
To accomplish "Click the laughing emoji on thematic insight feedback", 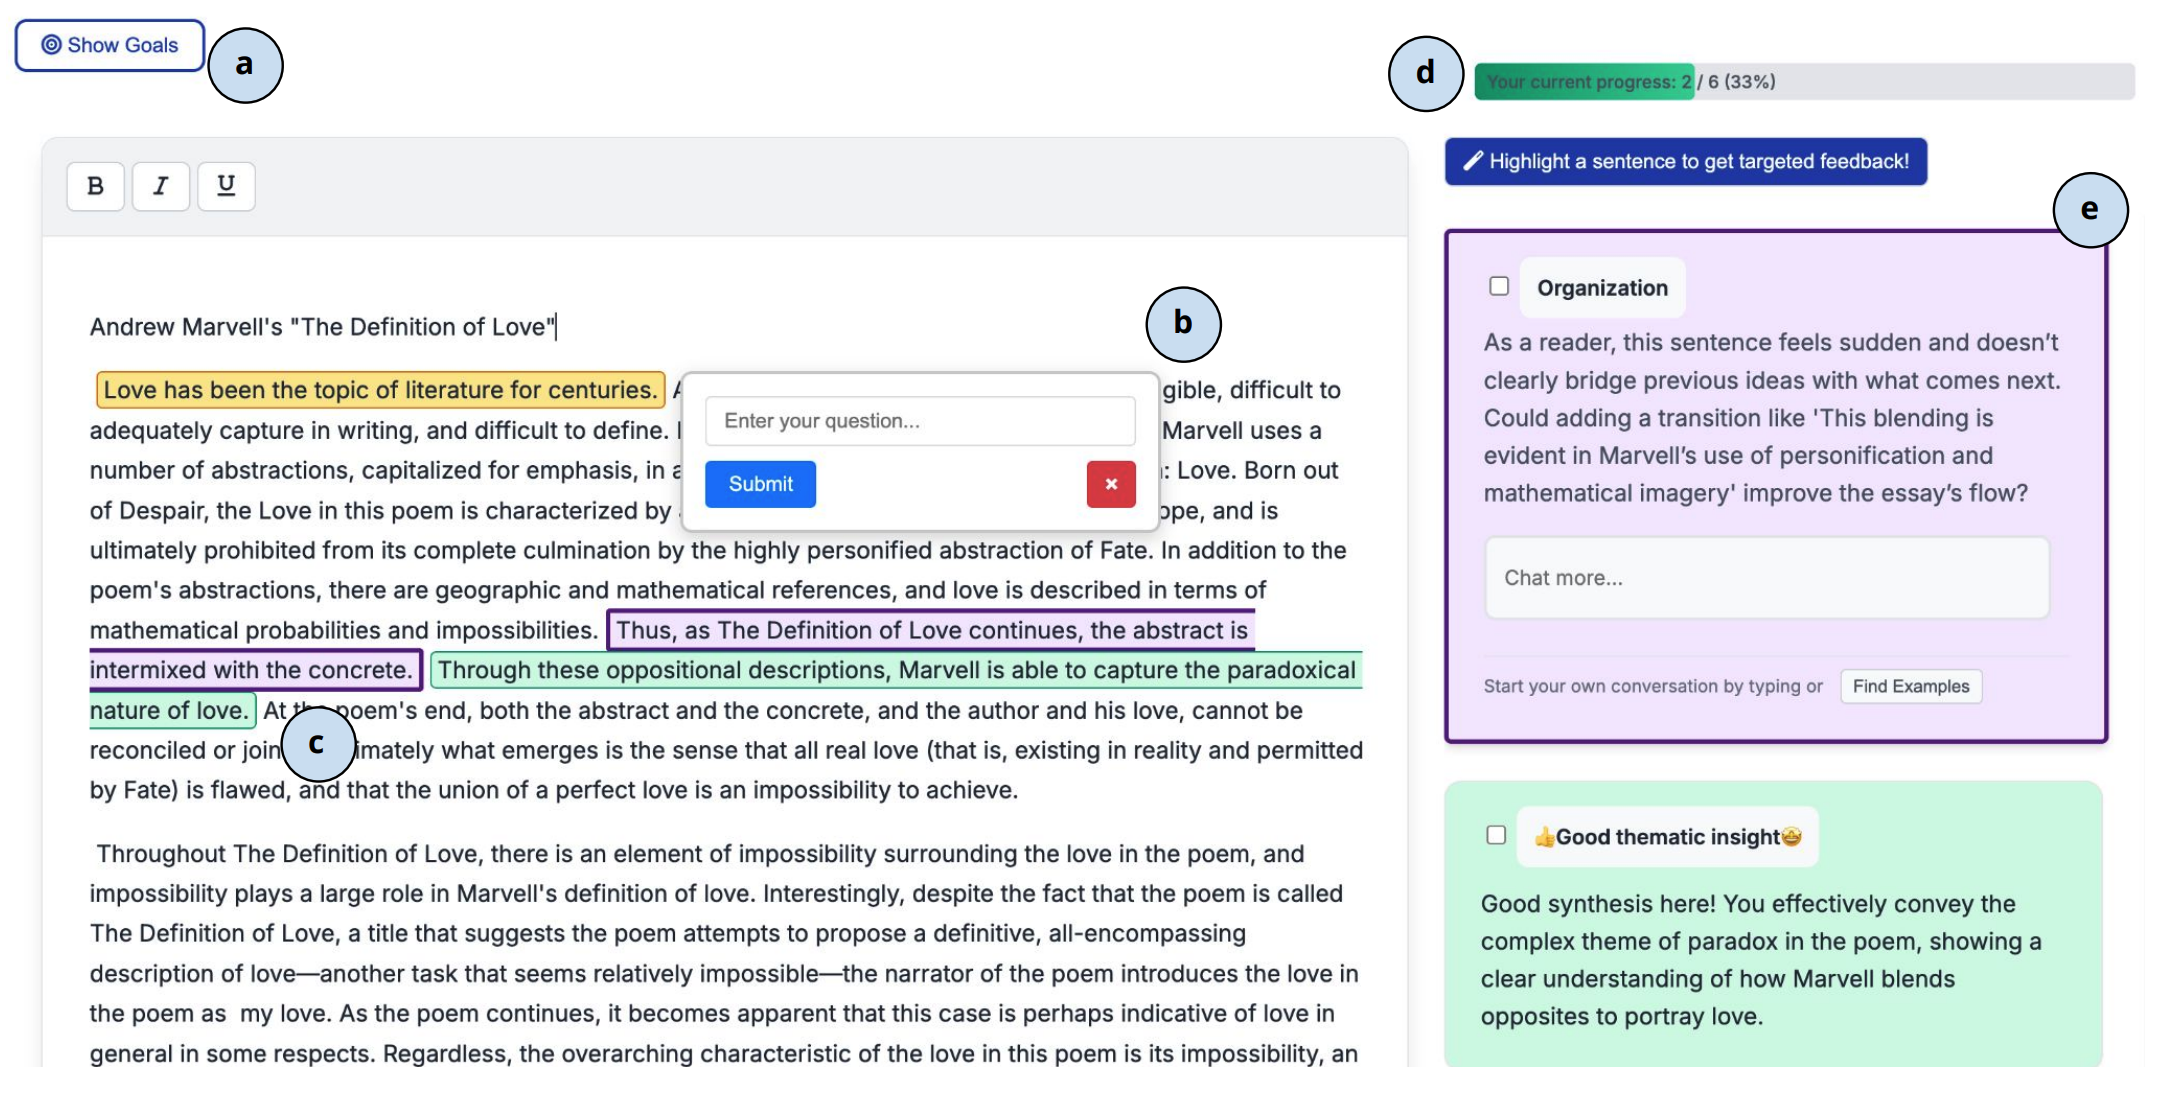I will pos(1795,836).
